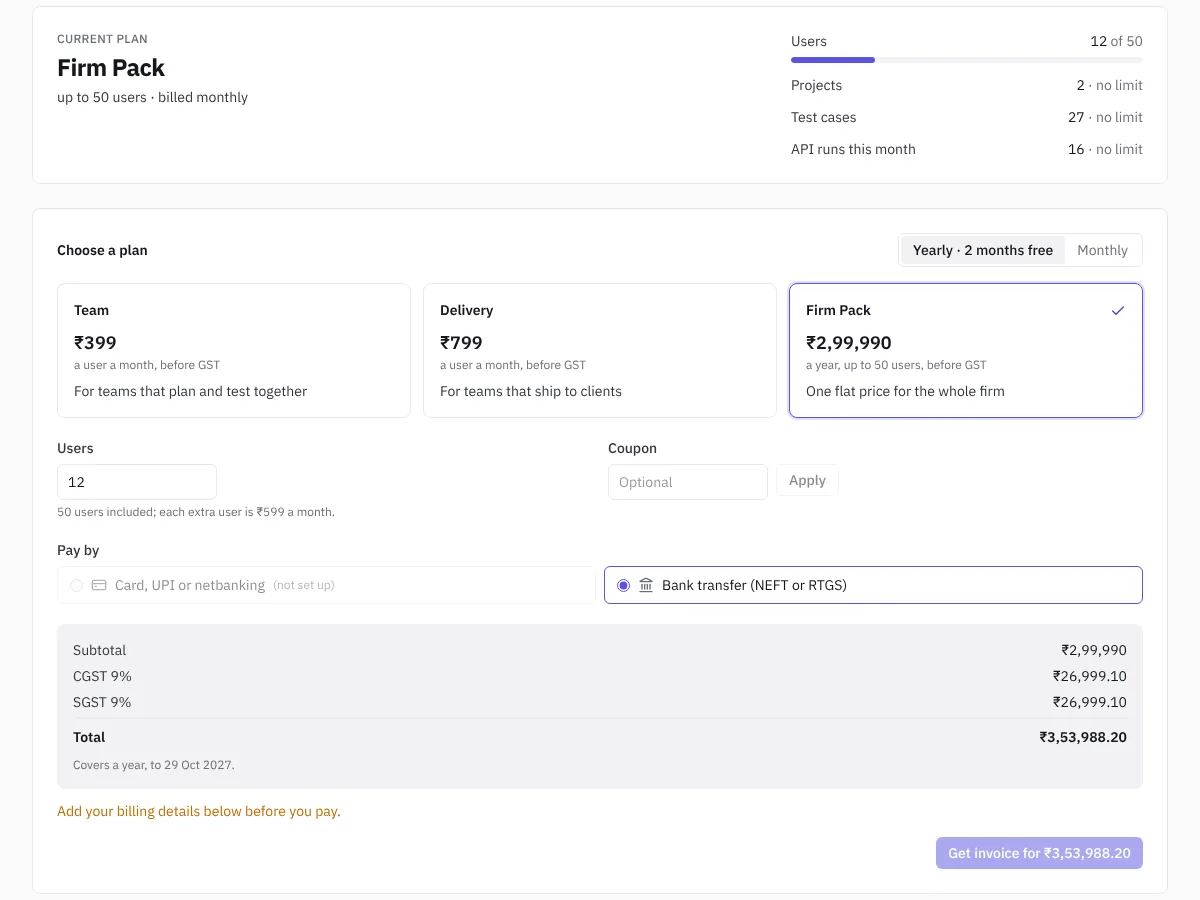Viewport: 1200px width, 900px height.
Task: Choose the Team plan card
Action: 234,350
